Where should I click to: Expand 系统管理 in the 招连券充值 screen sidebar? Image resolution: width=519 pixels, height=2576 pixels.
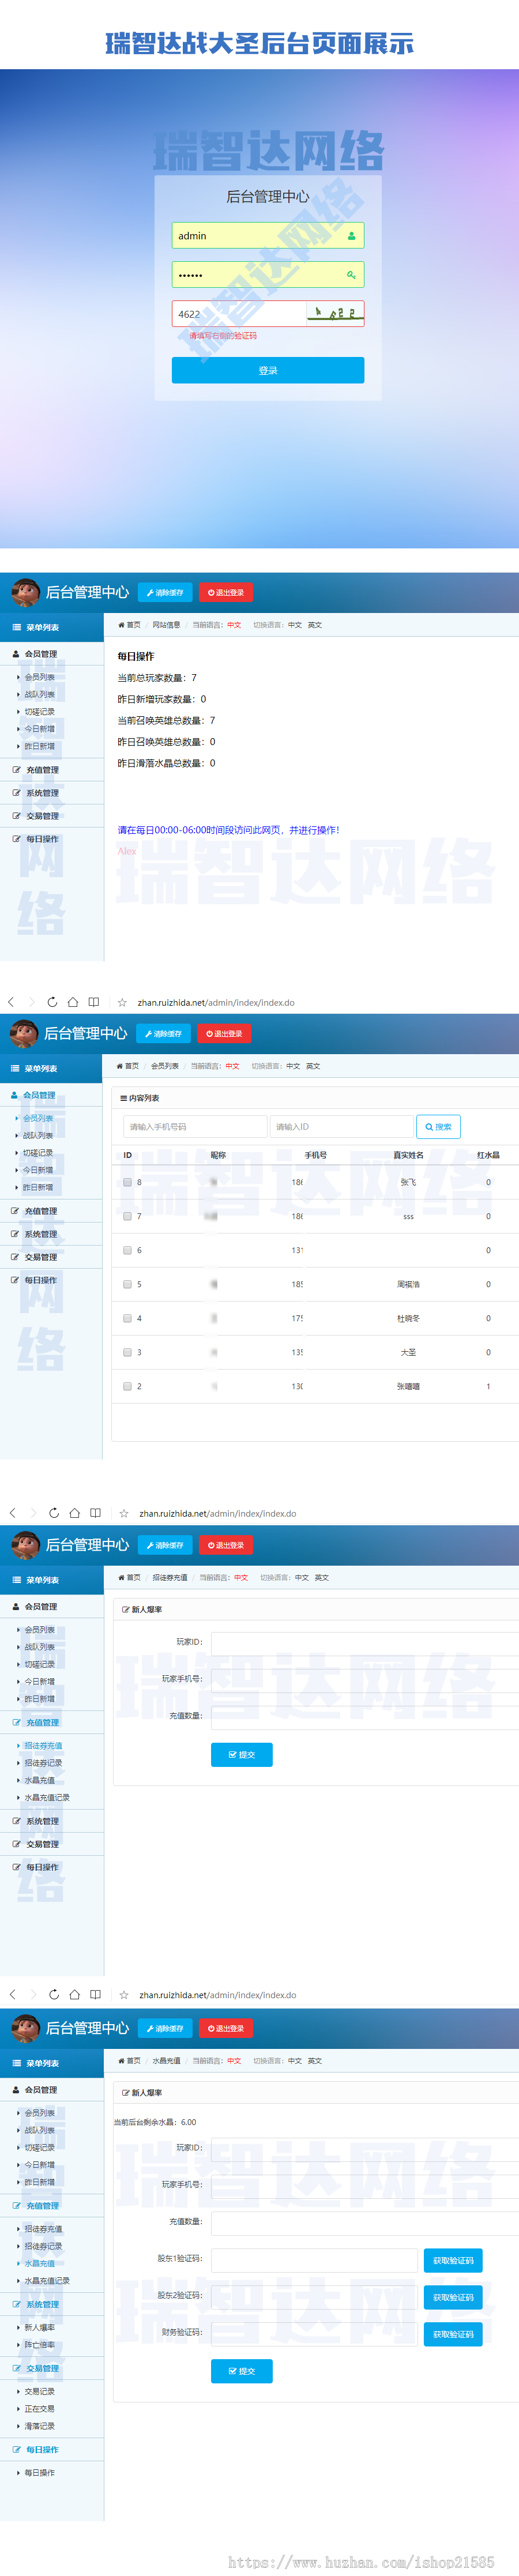[x=52, y=1821]
